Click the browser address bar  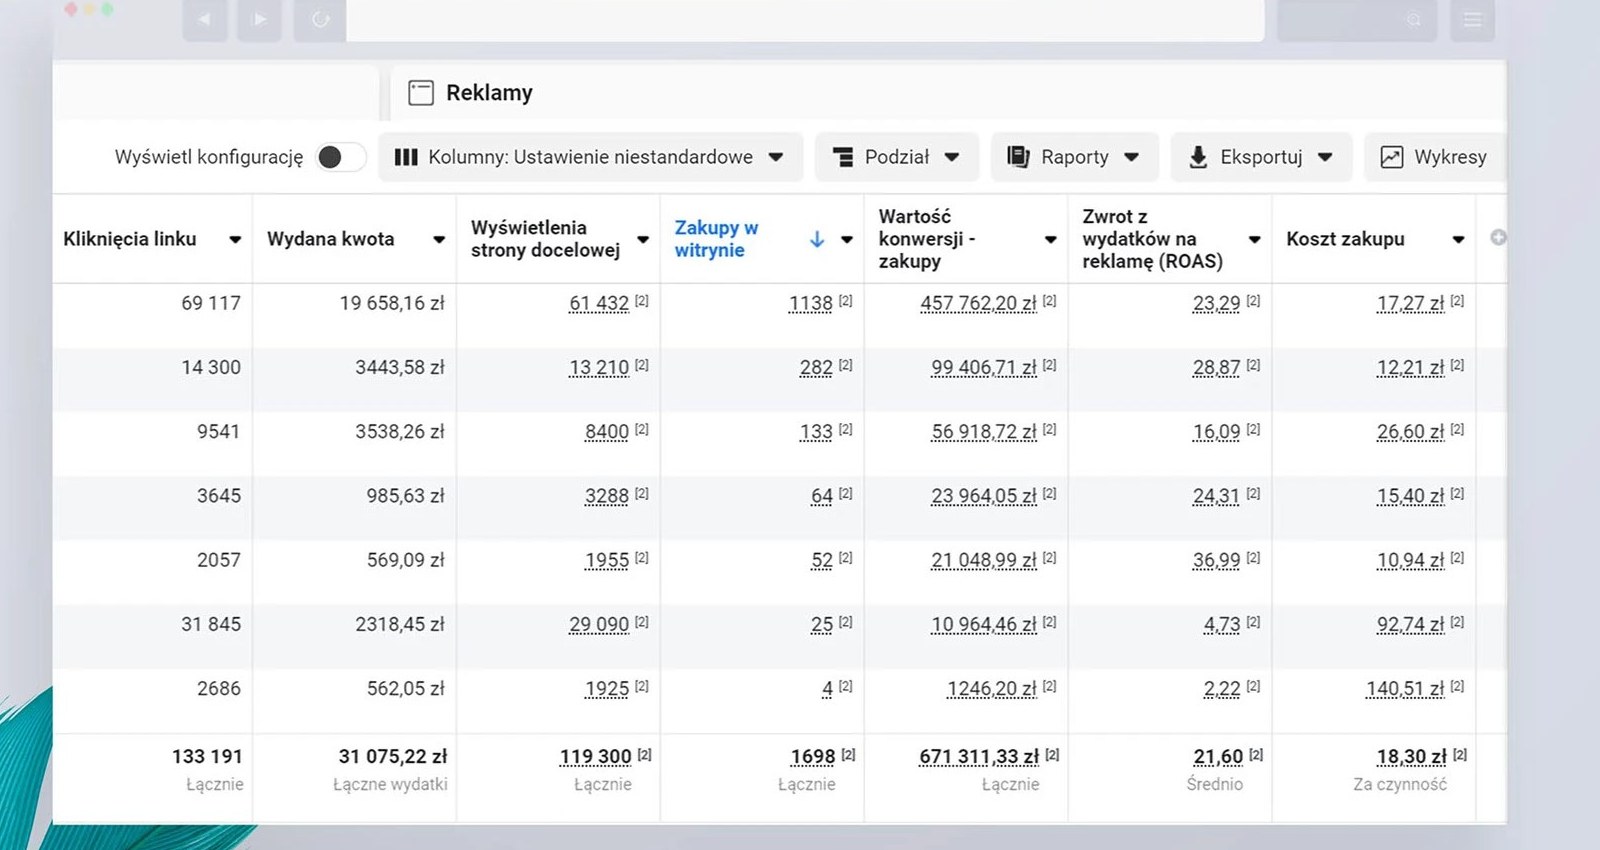[805, 20]
